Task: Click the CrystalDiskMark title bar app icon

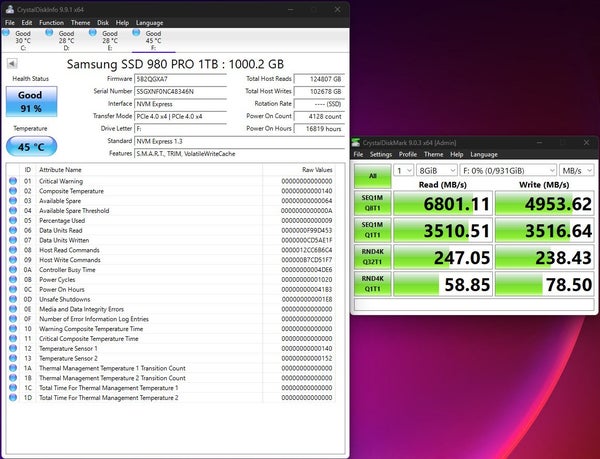Action: 356,143
